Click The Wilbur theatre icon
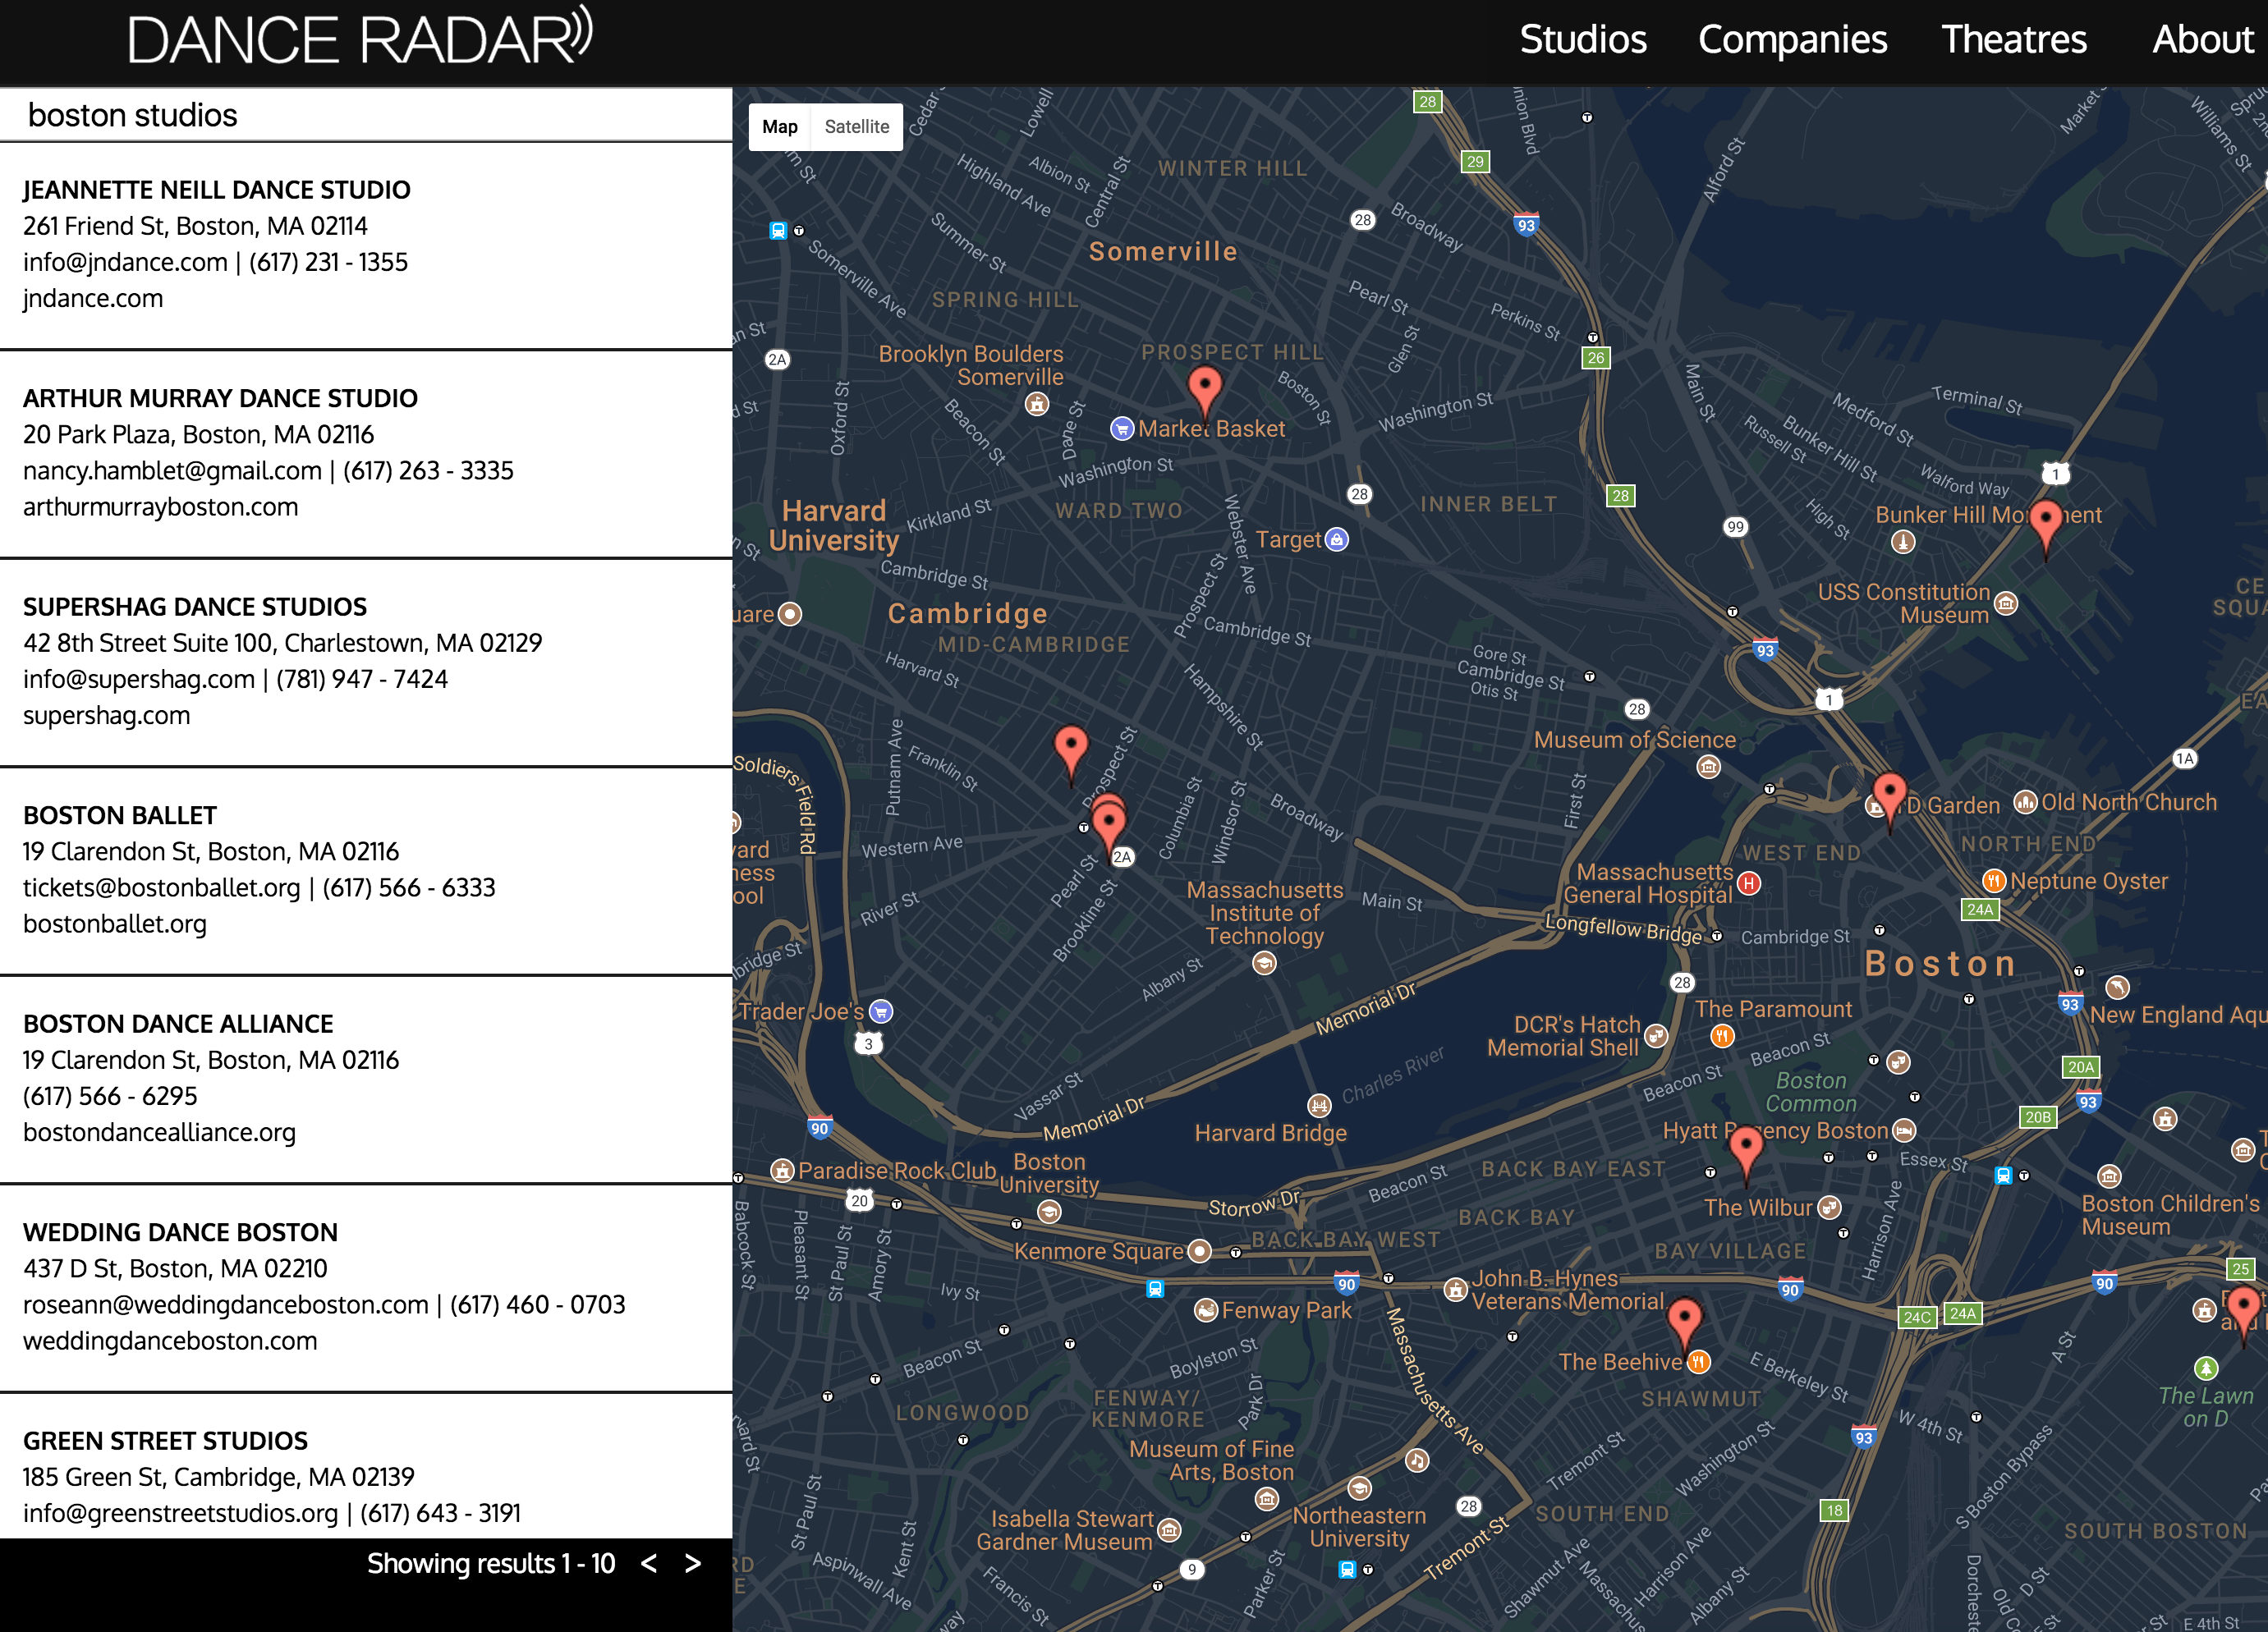 click(1829, 1208)
